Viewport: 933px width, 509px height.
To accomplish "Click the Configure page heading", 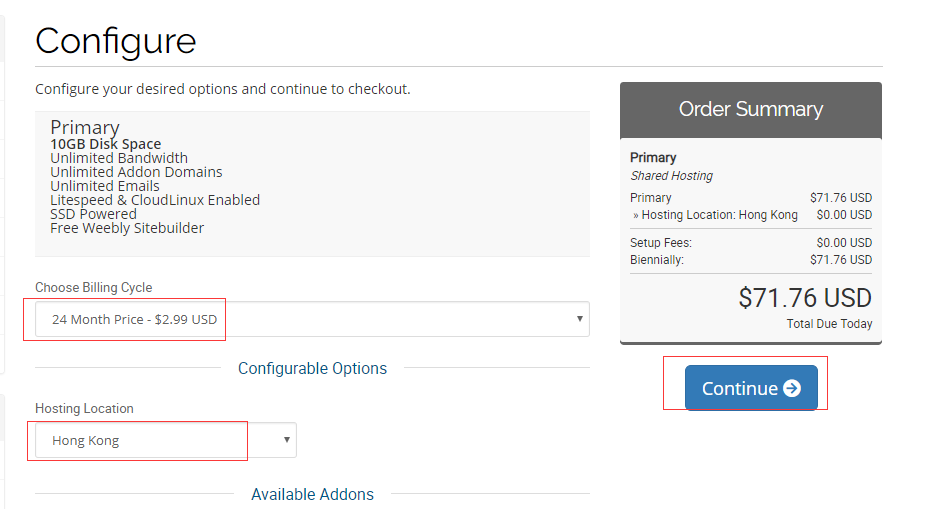I will (x=115, y=41).
